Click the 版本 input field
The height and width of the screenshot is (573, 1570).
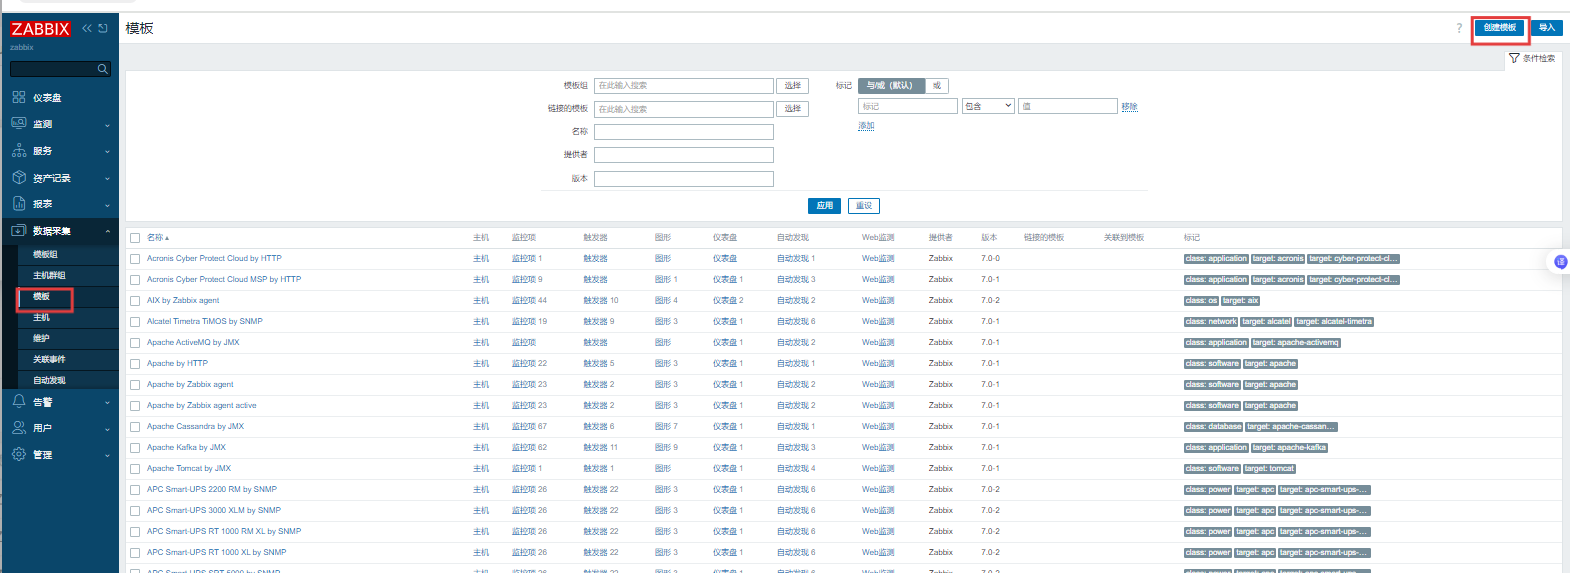coord(684,179)
